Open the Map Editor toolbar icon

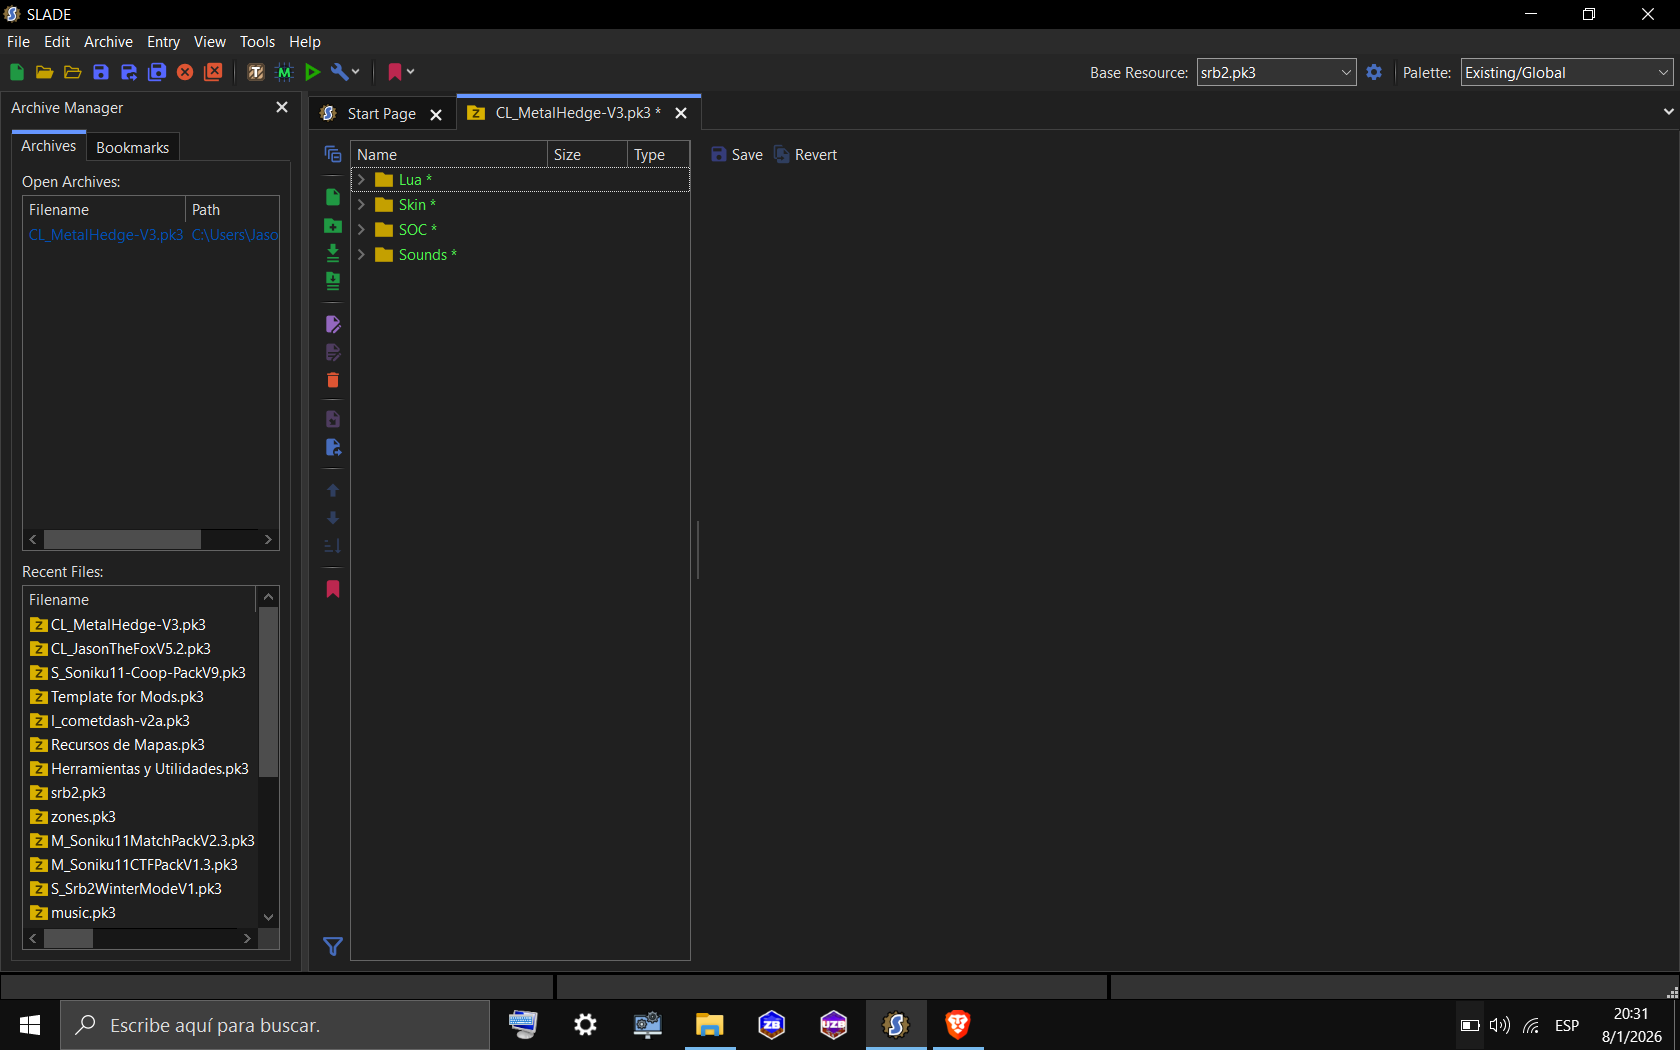click(x=284, y=72)
